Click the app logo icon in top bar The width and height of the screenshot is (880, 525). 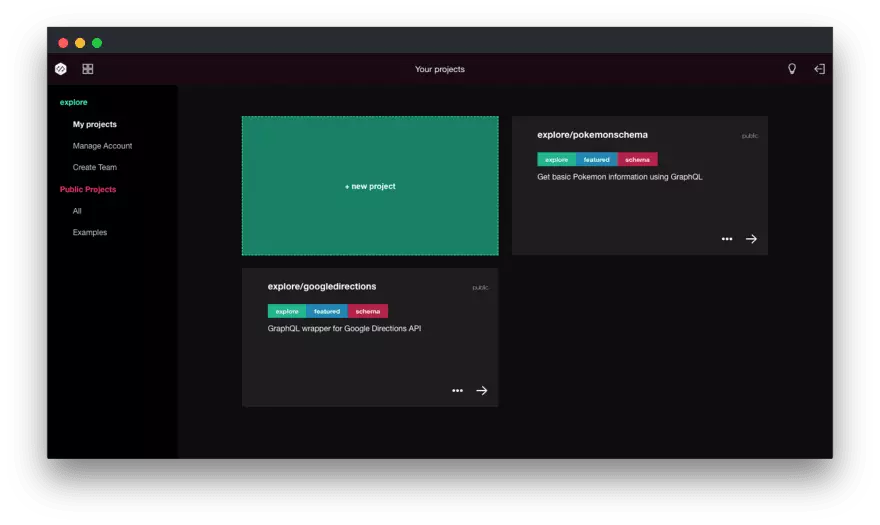(x=61, y=69)
